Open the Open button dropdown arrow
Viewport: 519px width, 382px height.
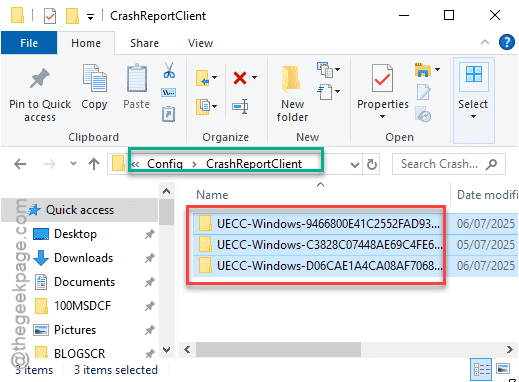tap(437, 69)
